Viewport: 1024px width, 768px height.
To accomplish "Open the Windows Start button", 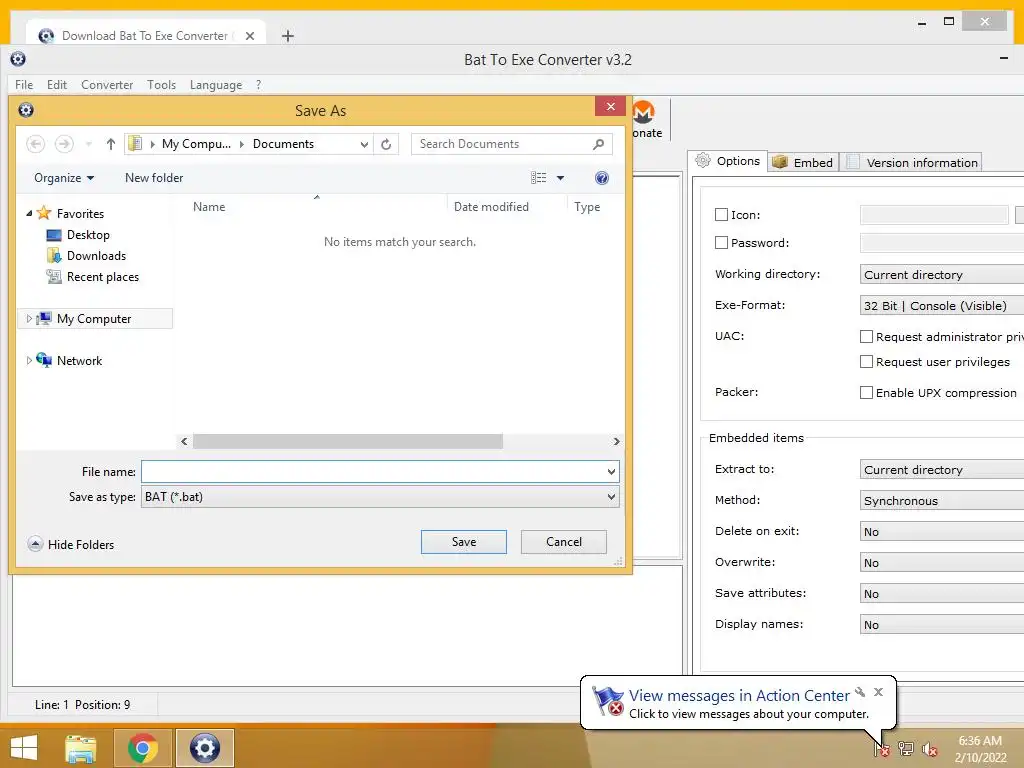I will point(24,748).
